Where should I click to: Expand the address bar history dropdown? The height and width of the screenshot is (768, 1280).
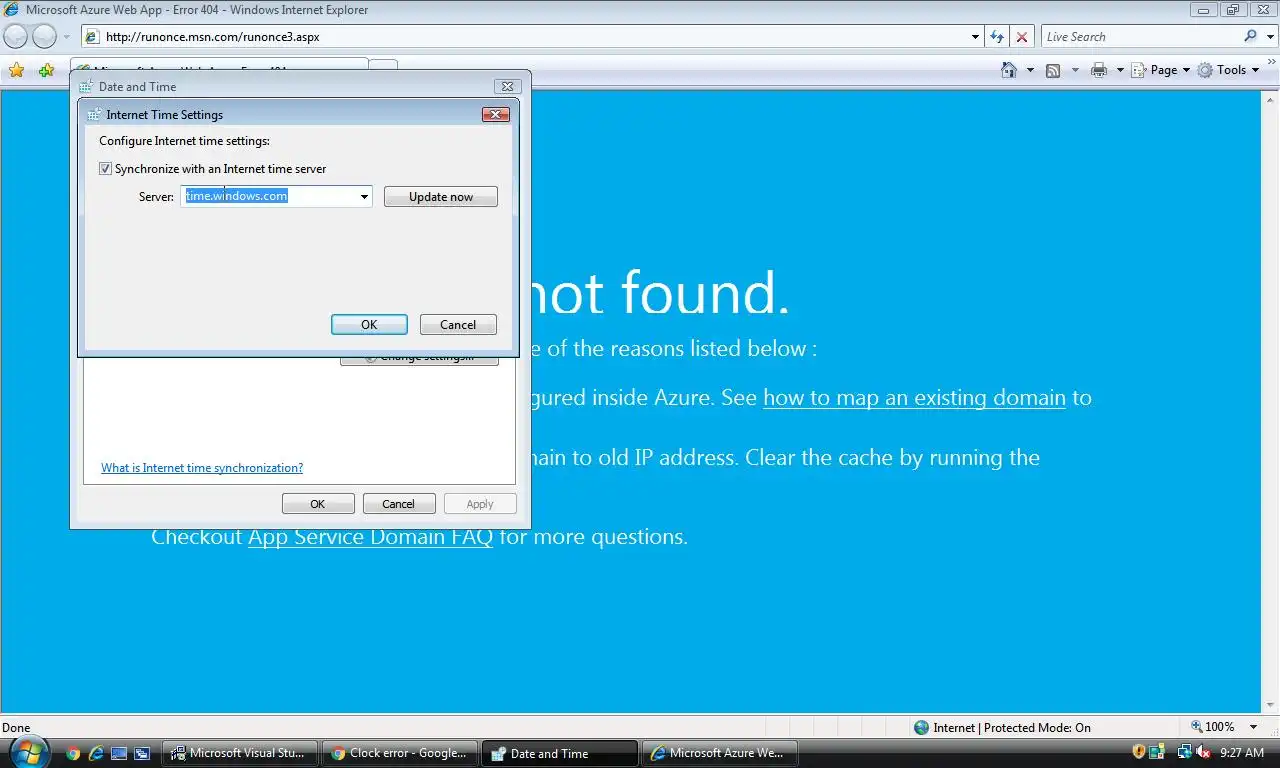click(976, 37)
